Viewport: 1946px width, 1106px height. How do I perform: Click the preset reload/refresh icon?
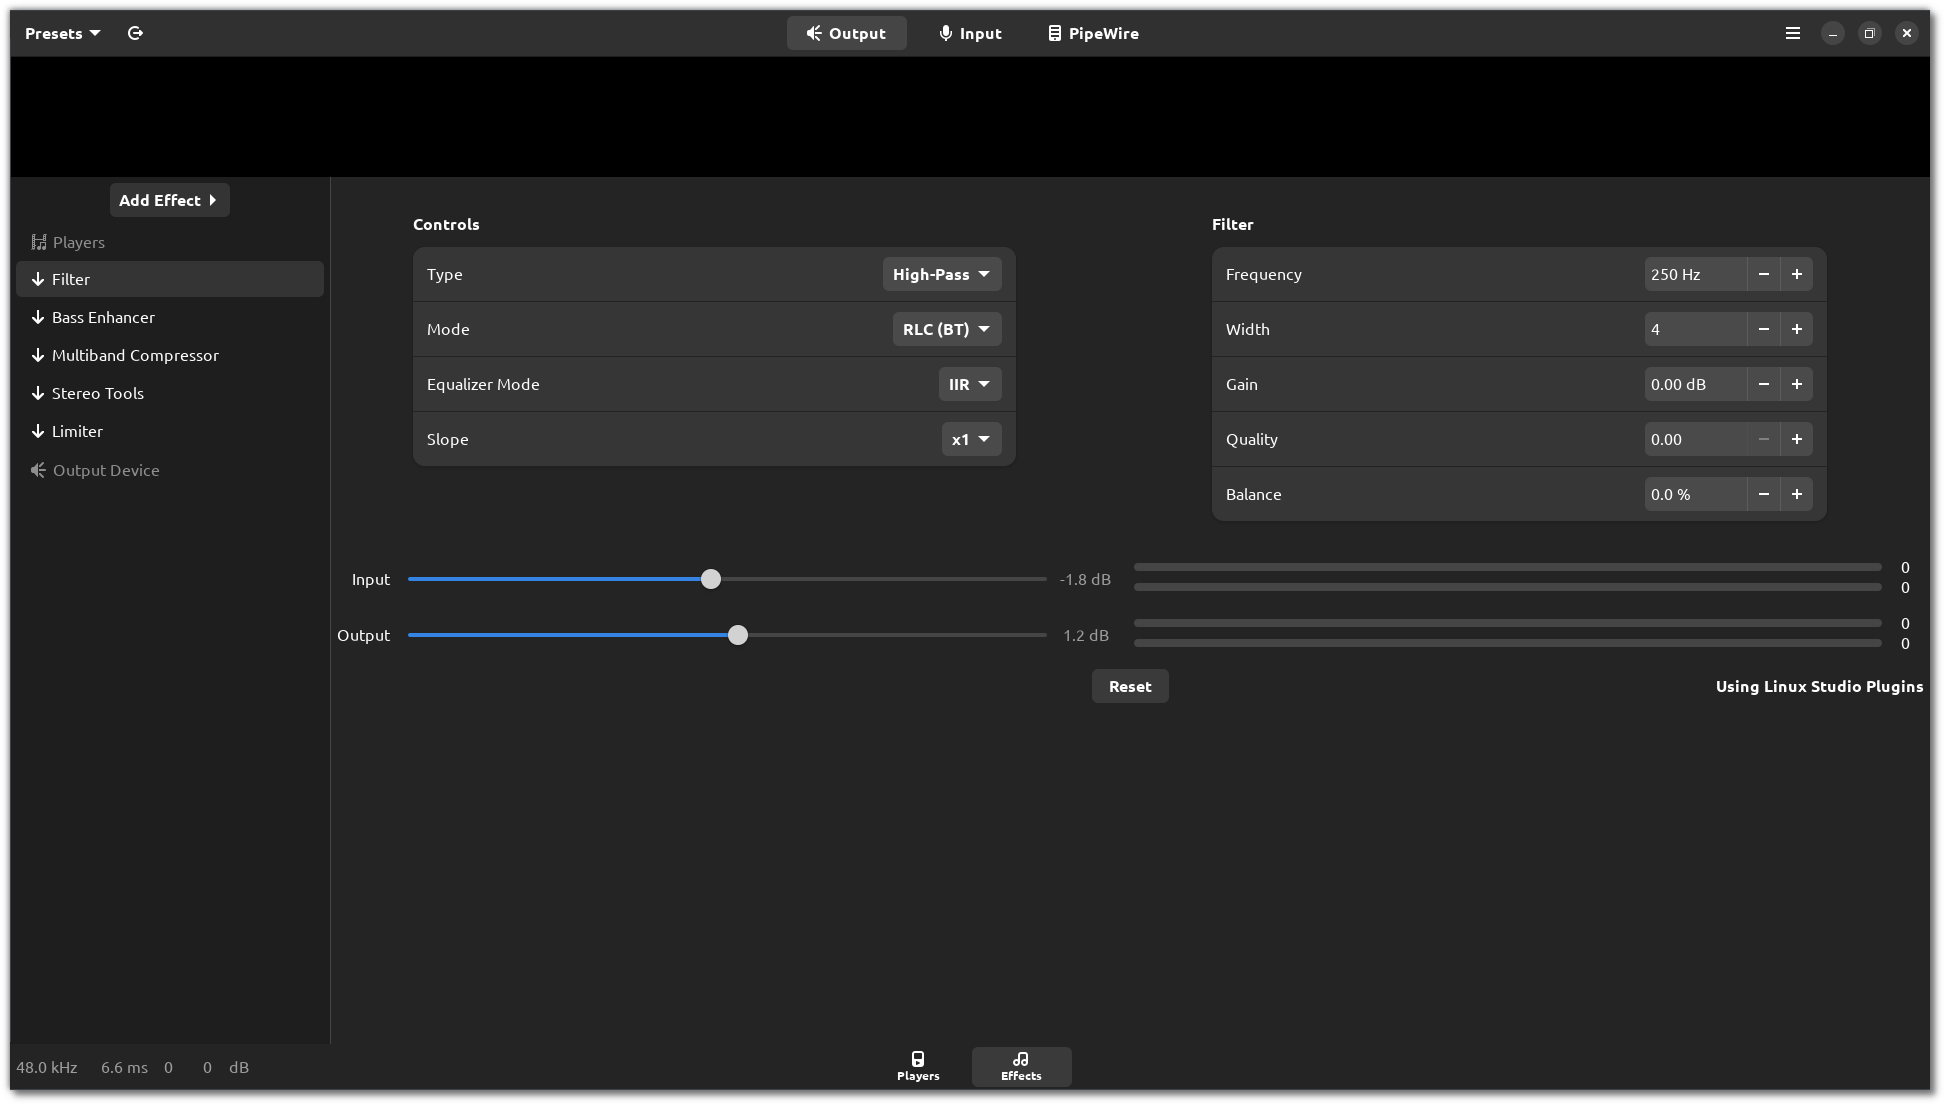(x=135, y=33)
